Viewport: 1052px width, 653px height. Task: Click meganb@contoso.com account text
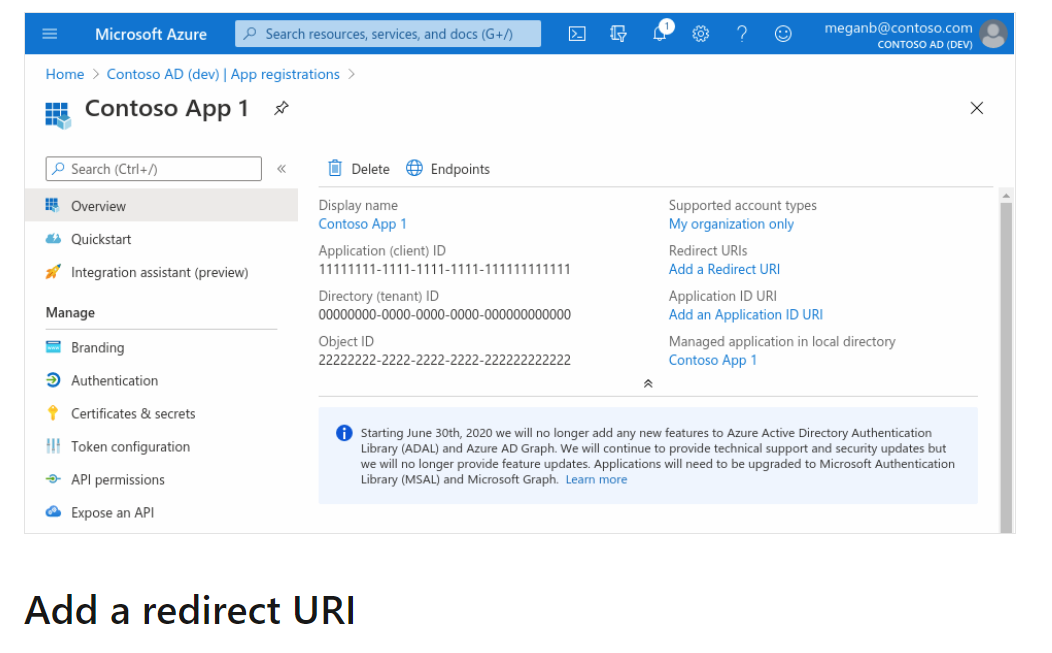898,28
